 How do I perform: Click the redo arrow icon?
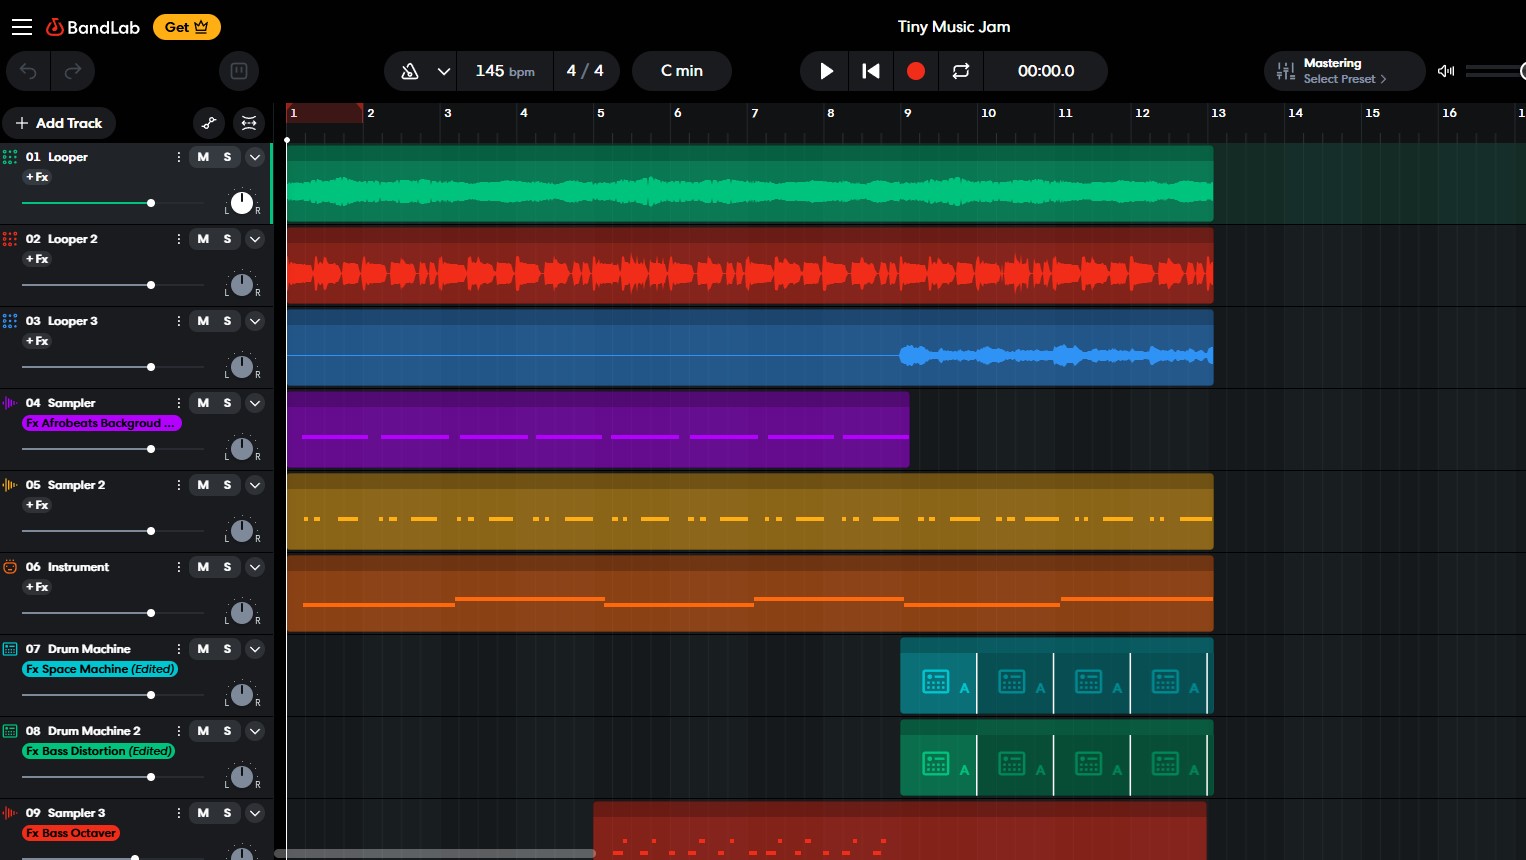tap(73, 71)
